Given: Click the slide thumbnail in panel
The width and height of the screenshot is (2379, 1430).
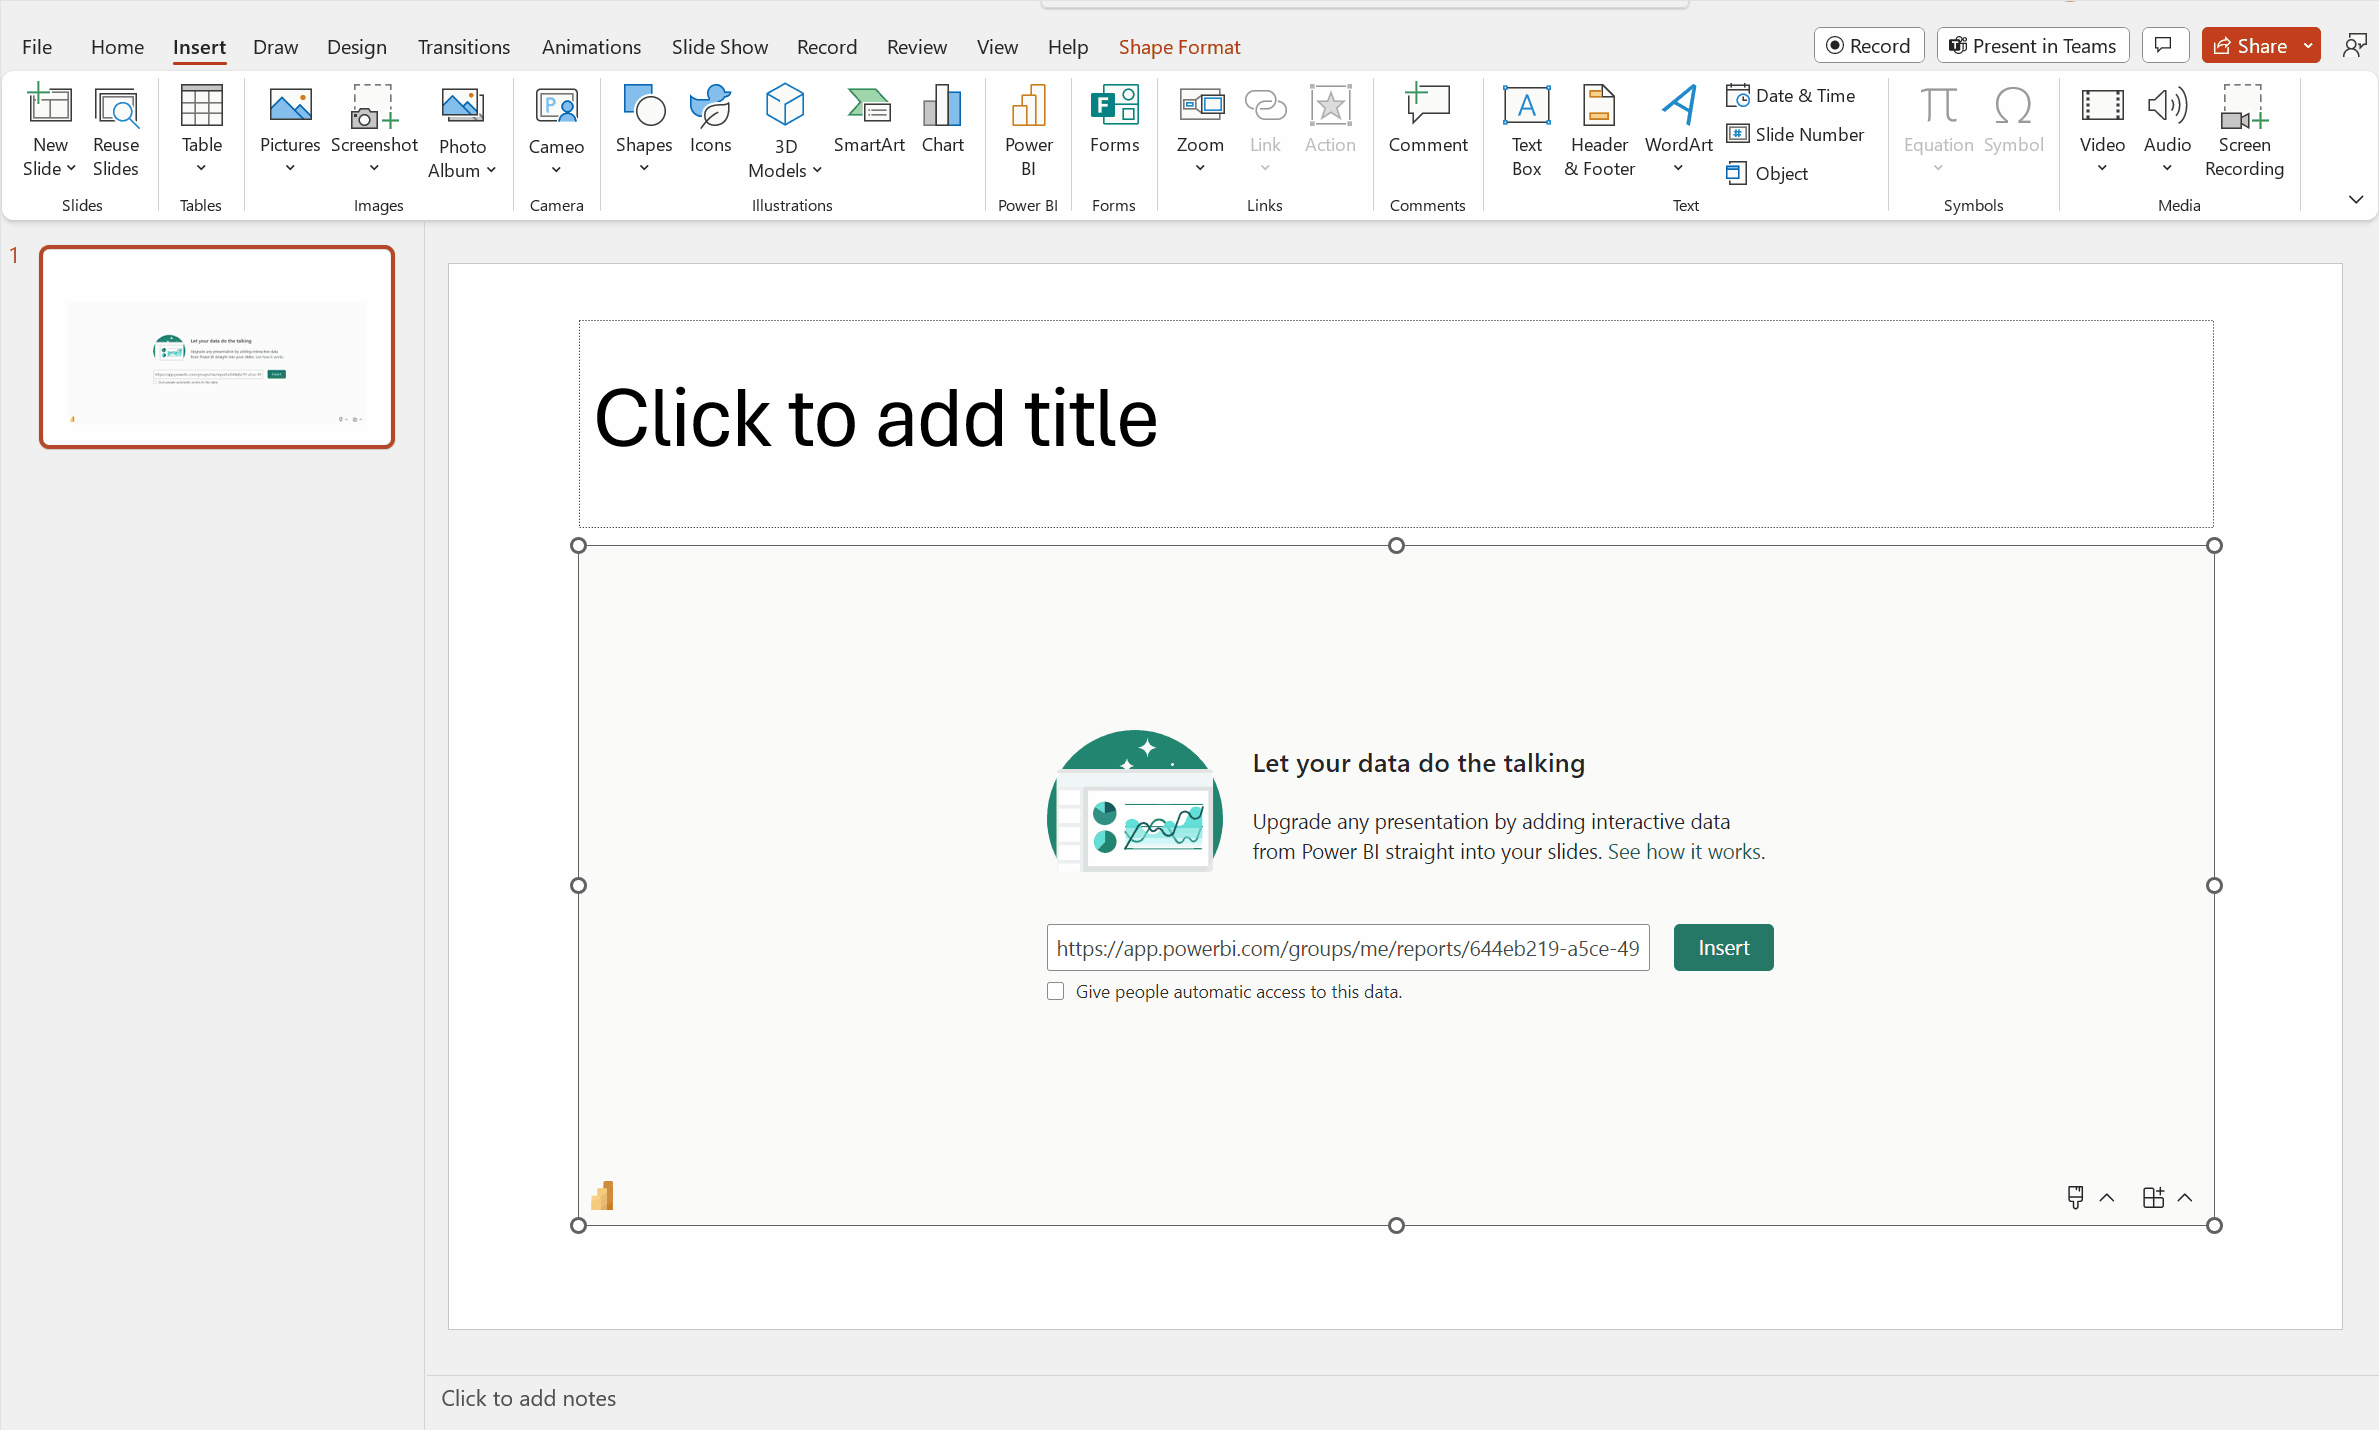Looking at the screenshot, I should point(216,346).
